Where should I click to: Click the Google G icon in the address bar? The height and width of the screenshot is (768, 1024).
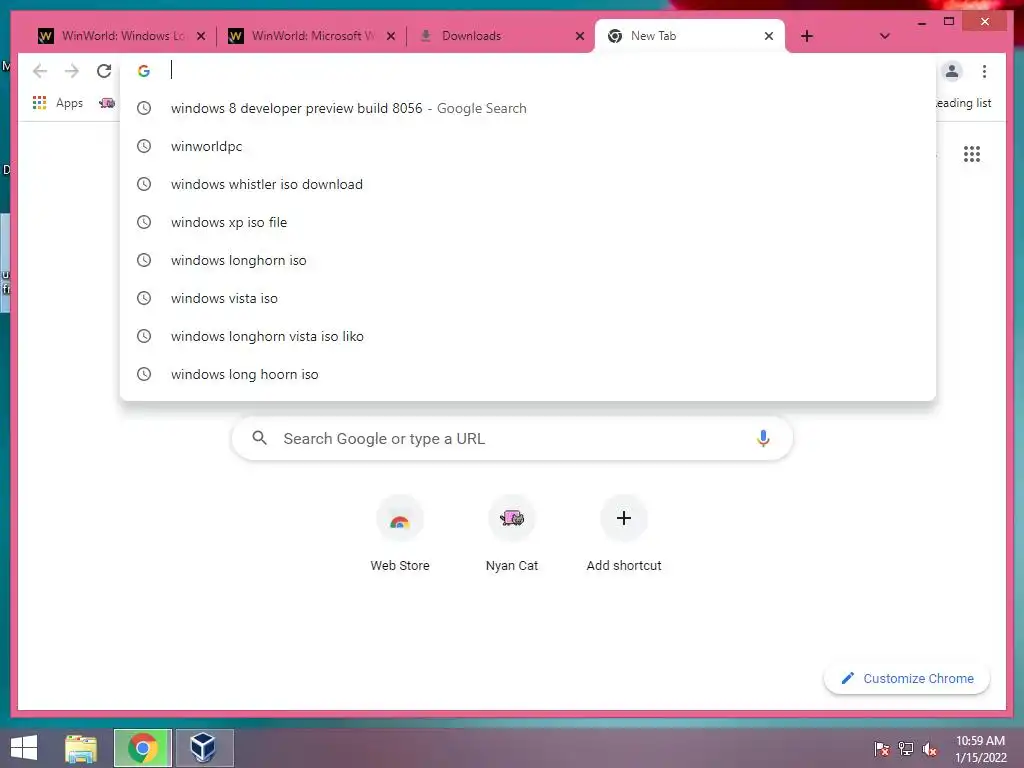coord(144,71)
